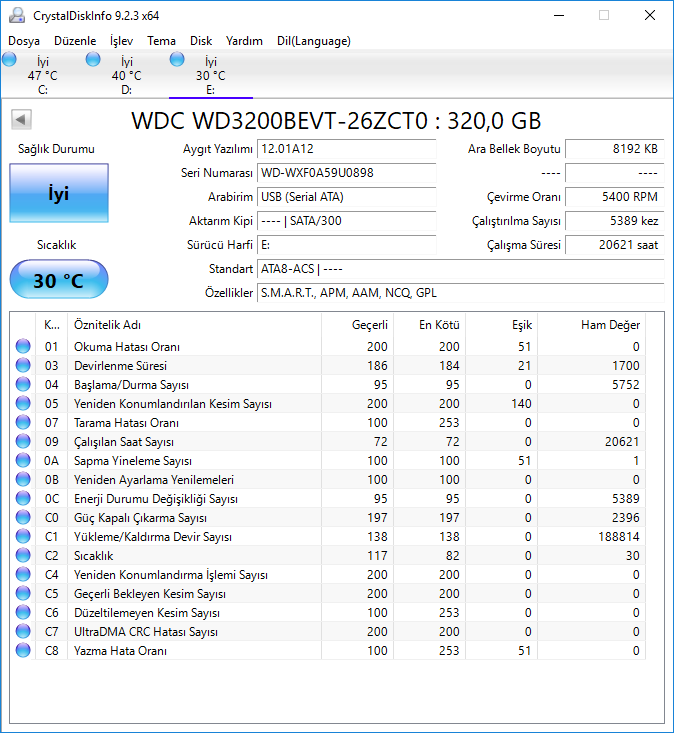The width and height of the screenshot is (674, 733).
Task: Click the Çevirme Oranı value 5400 RPM
Action: click(x=615, y=197)
